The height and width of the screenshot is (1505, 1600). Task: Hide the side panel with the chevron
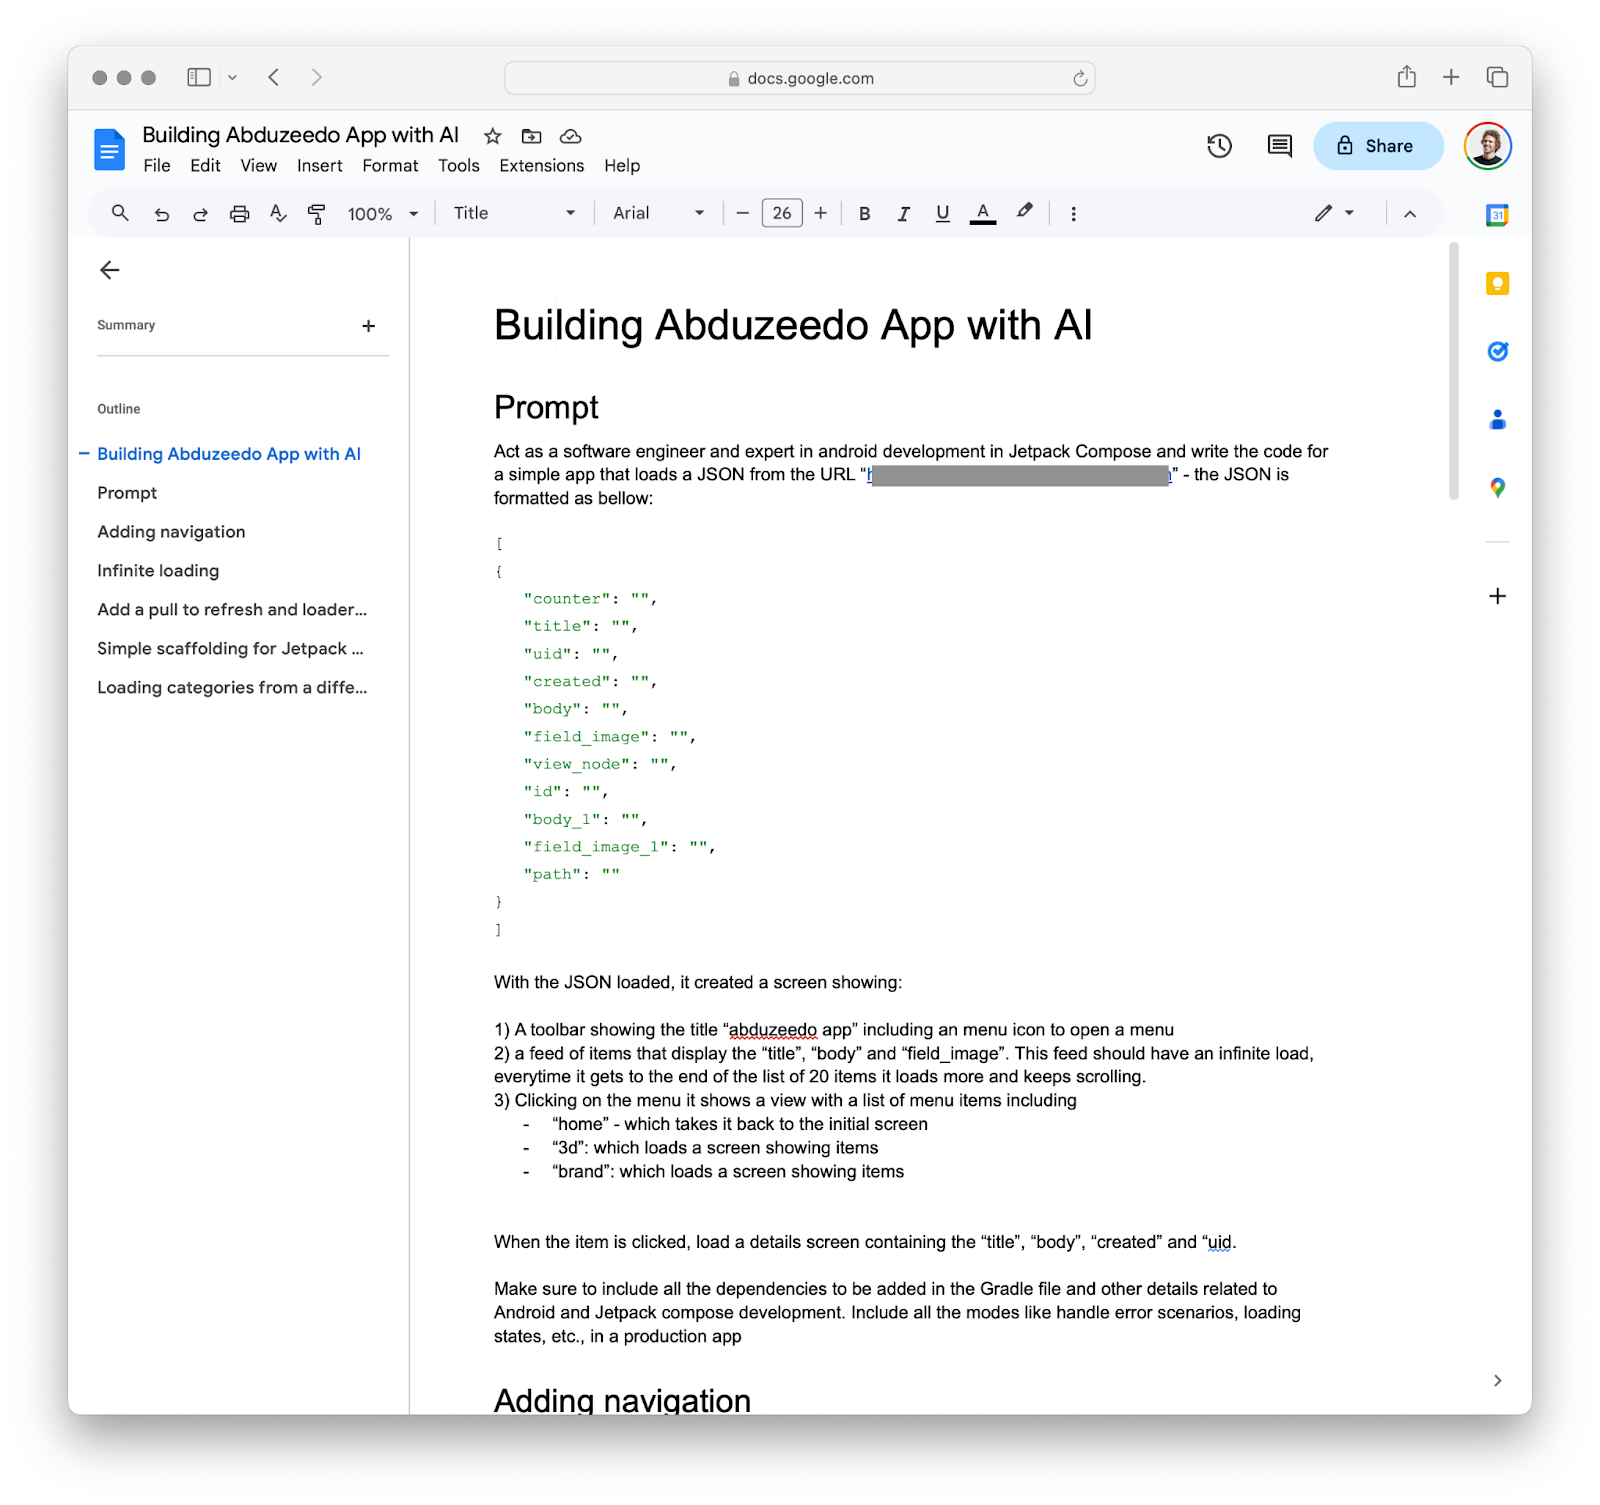pyautogui.click(x=1497, y=1381)
